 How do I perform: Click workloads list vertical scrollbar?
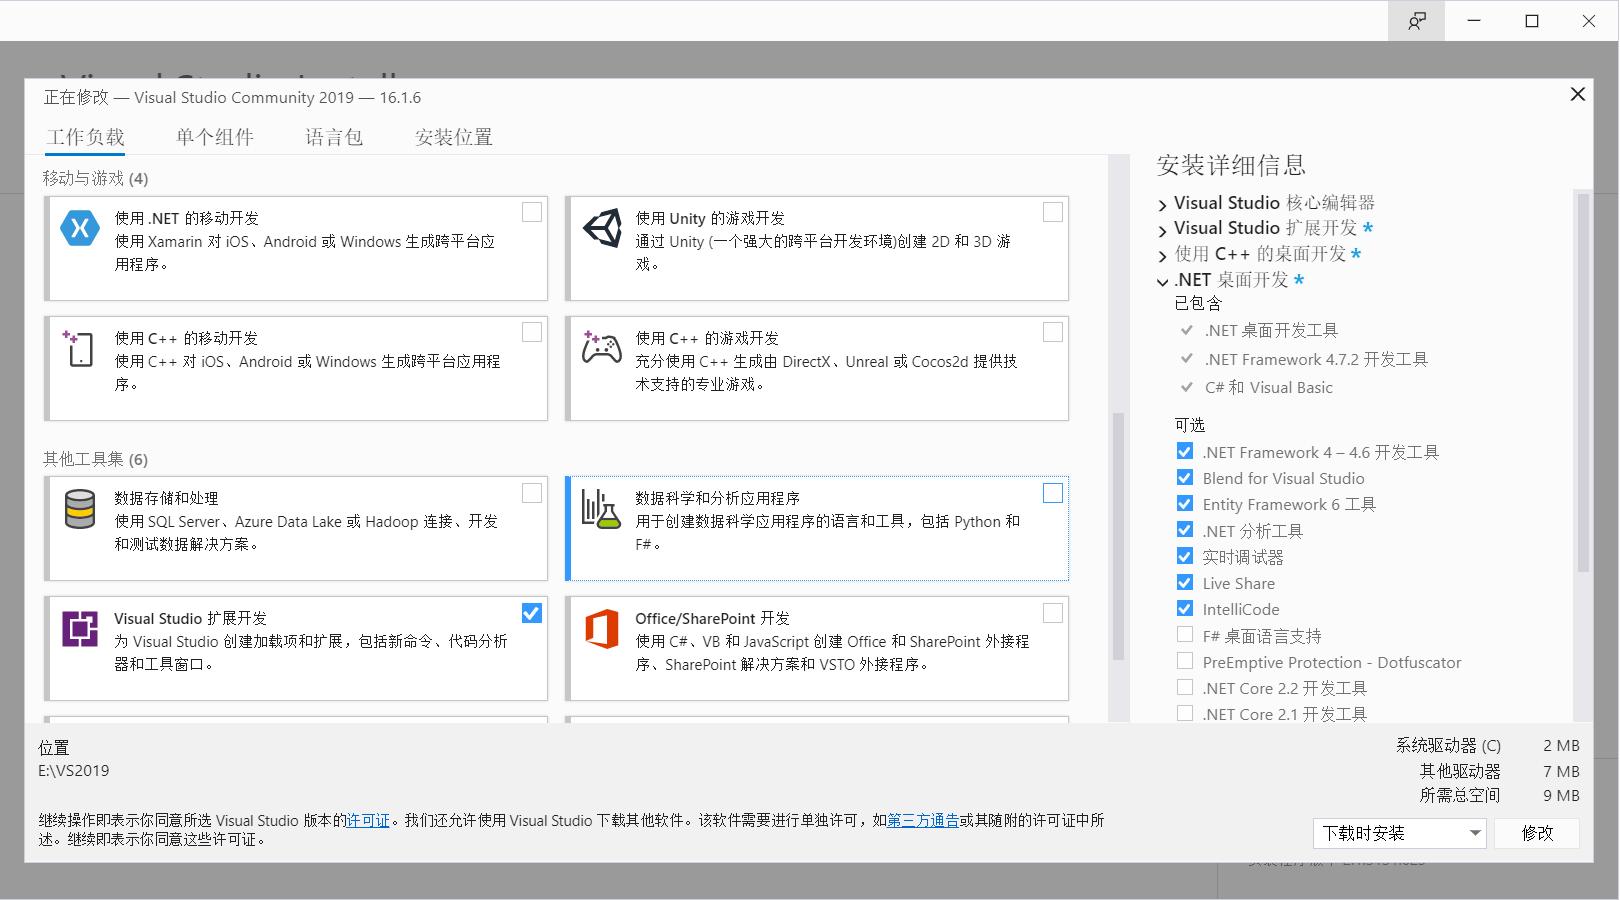[x=1118, y=536]
